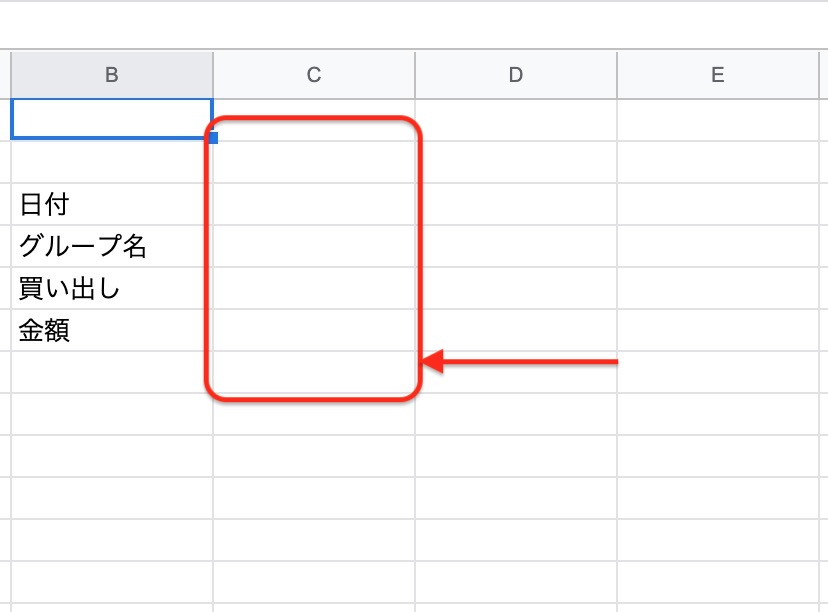Select the column D header
This screenshot has height=612, width=828.
pyautogui.click(x=516, y=75)
